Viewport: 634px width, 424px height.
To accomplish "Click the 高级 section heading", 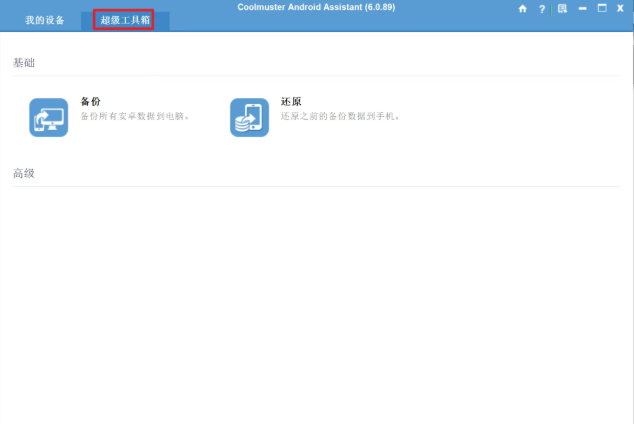I will point(24,173).
